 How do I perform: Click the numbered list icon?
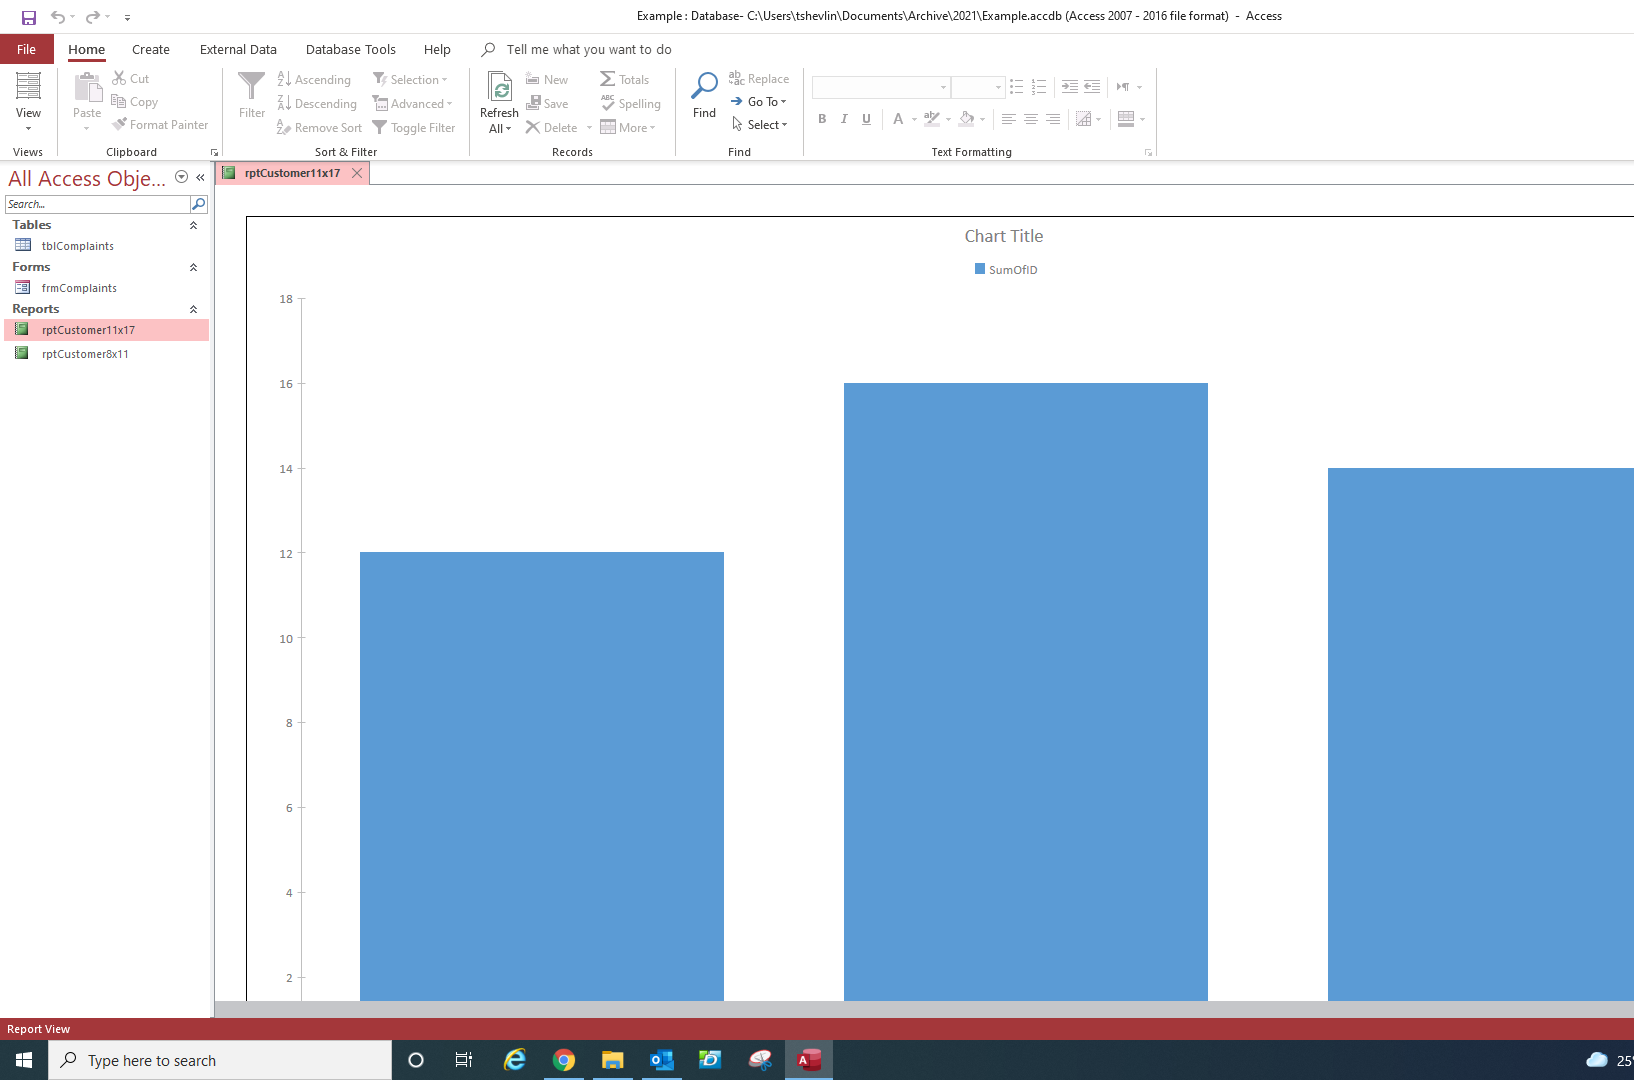1039,87
